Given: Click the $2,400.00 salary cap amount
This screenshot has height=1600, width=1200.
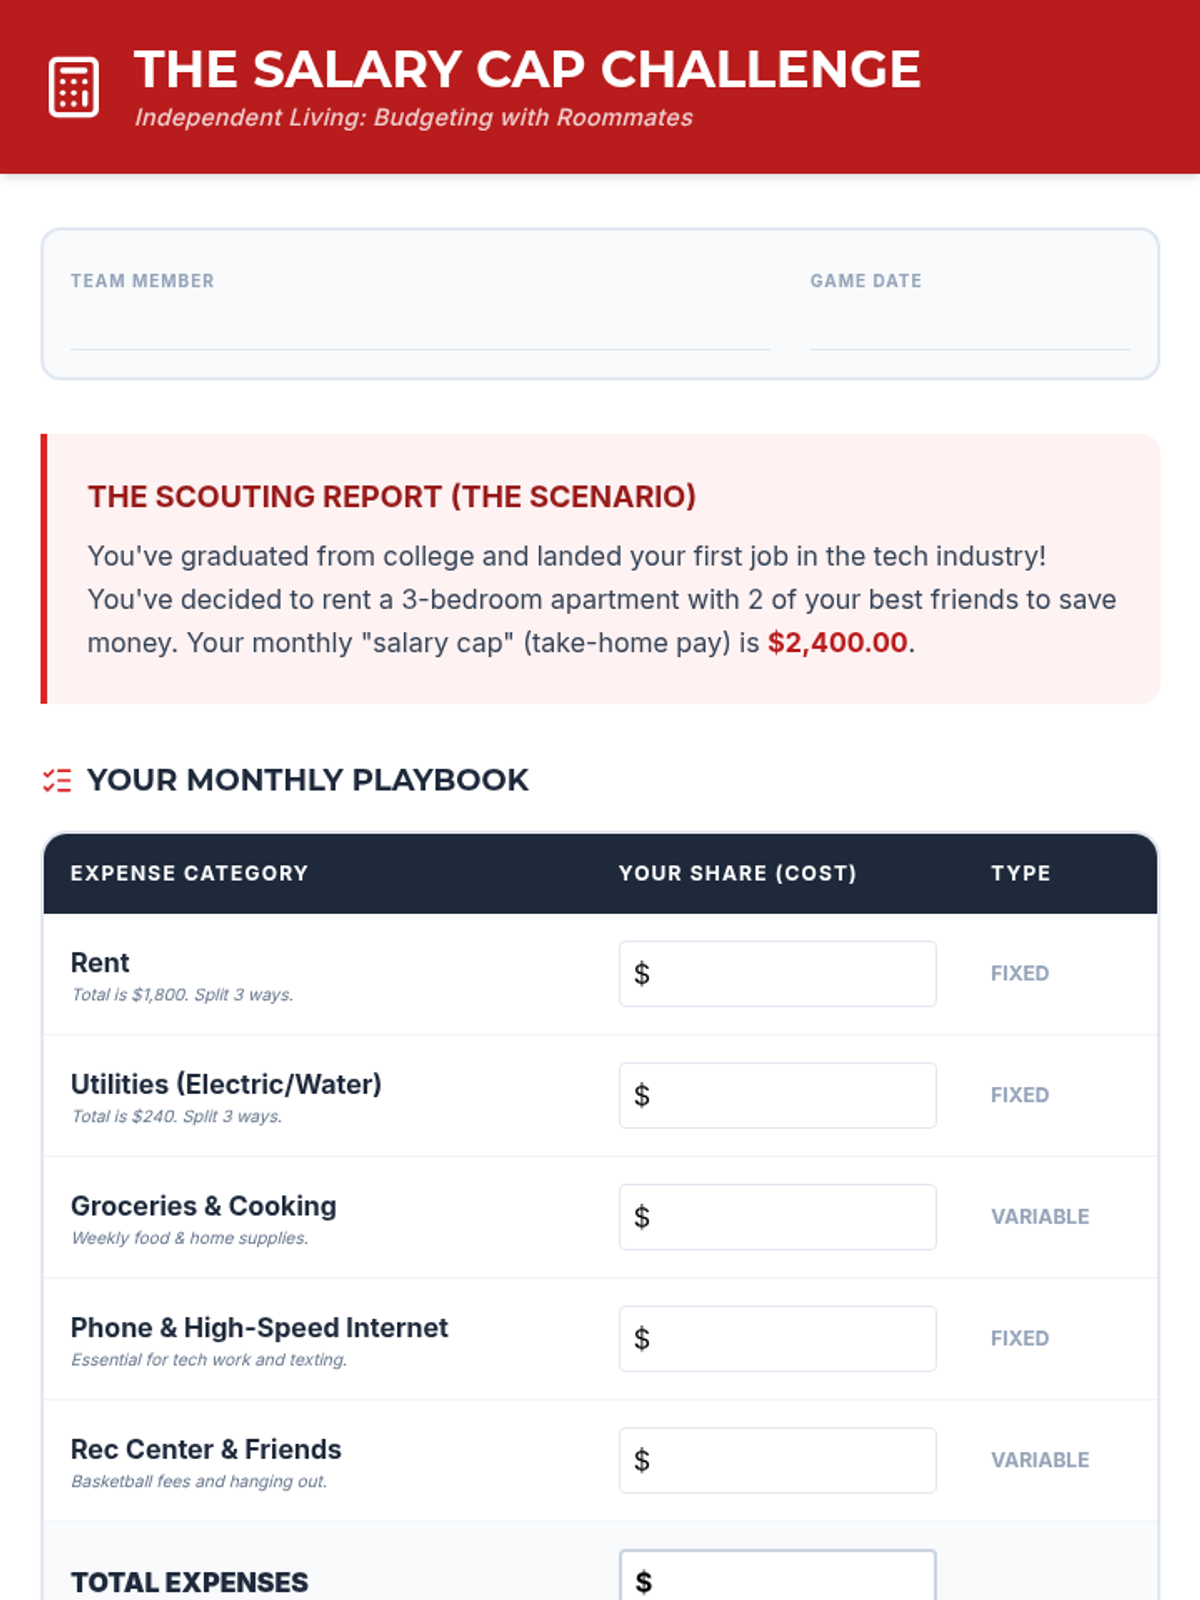Looking at the screenshot, I should [x=837, y=643].
